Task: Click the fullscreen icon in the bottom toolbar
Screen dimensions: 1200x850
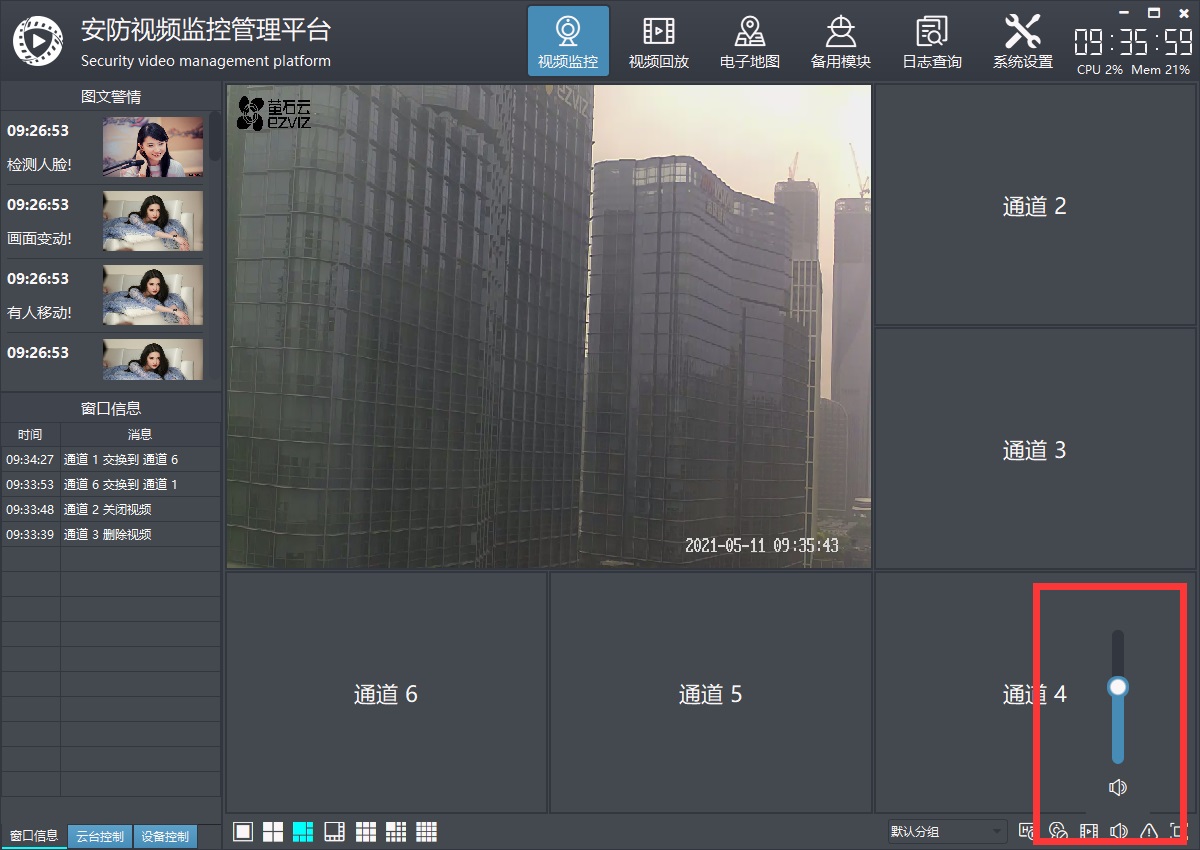Action: point(1179,831)
